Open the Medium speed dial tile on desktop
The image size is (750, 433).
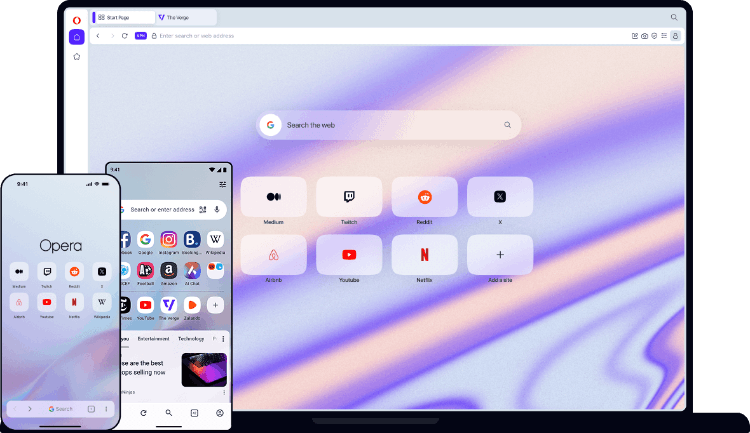[x=273, y=198]
